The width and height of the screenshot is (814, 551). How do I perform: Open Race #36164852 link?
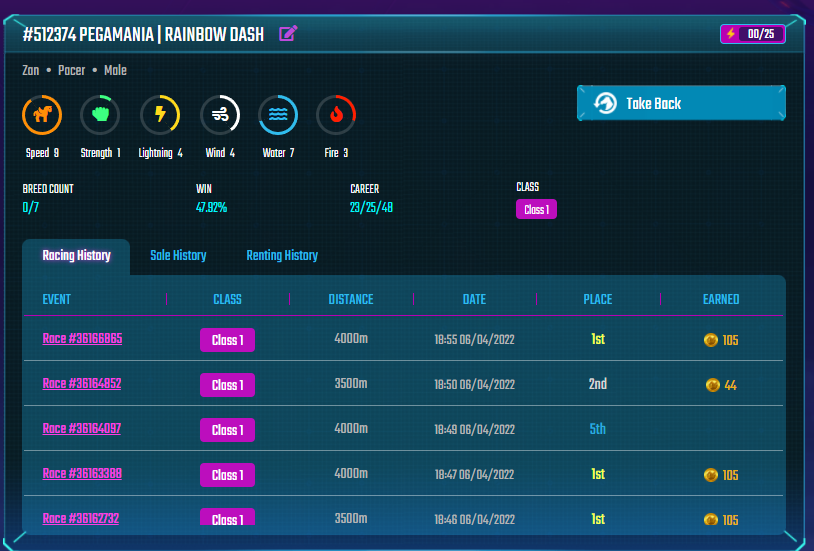pos(82,384)
